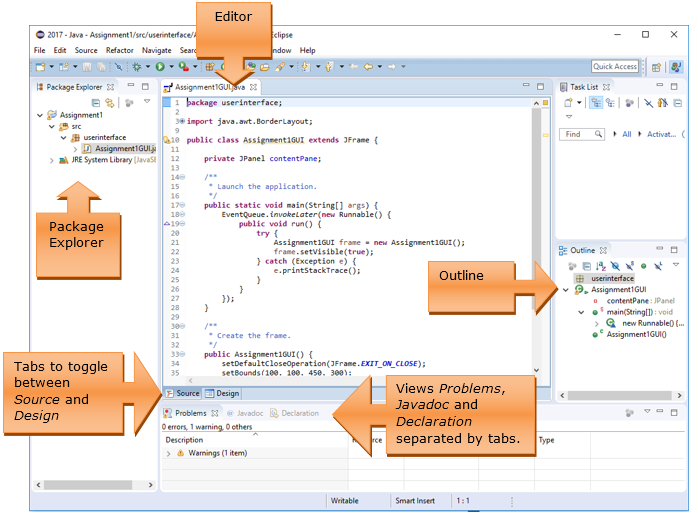The width and height of the screenshot is (698, 516).
Task: Click the Run Last Tool red toolbox icon
Action: 183,67
